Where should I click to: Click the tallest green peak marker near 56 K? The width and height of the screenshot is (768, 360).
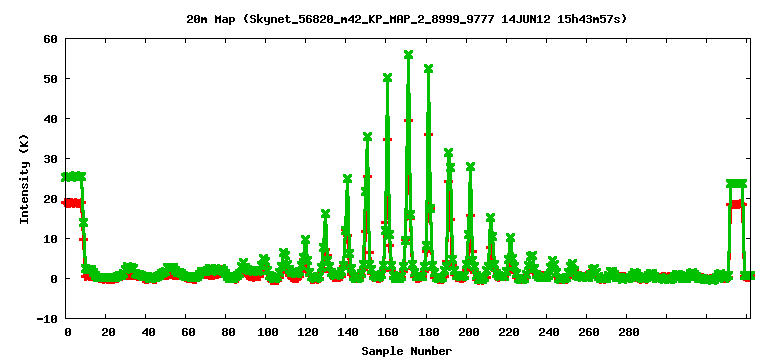[x=408, y=54]
